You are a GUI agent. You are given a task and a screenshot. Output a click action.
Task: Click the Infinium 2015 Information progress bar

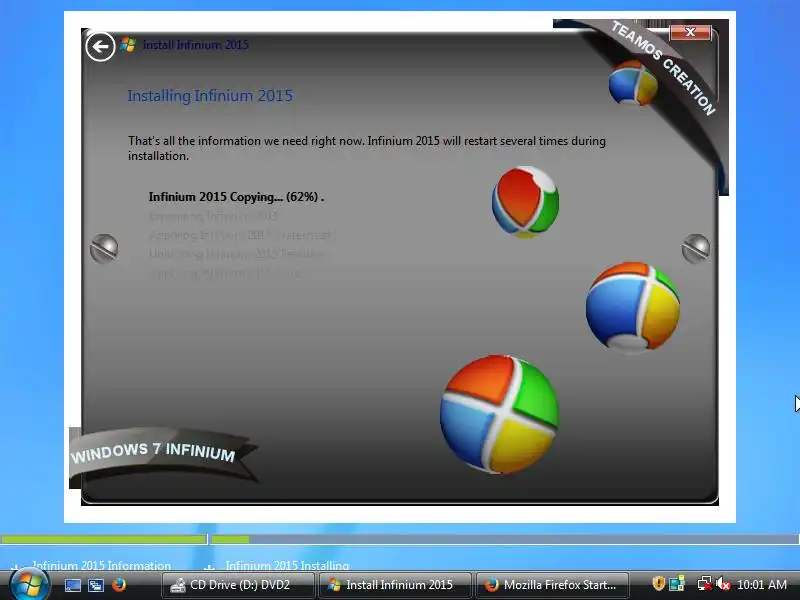click(x=104, y=539)
